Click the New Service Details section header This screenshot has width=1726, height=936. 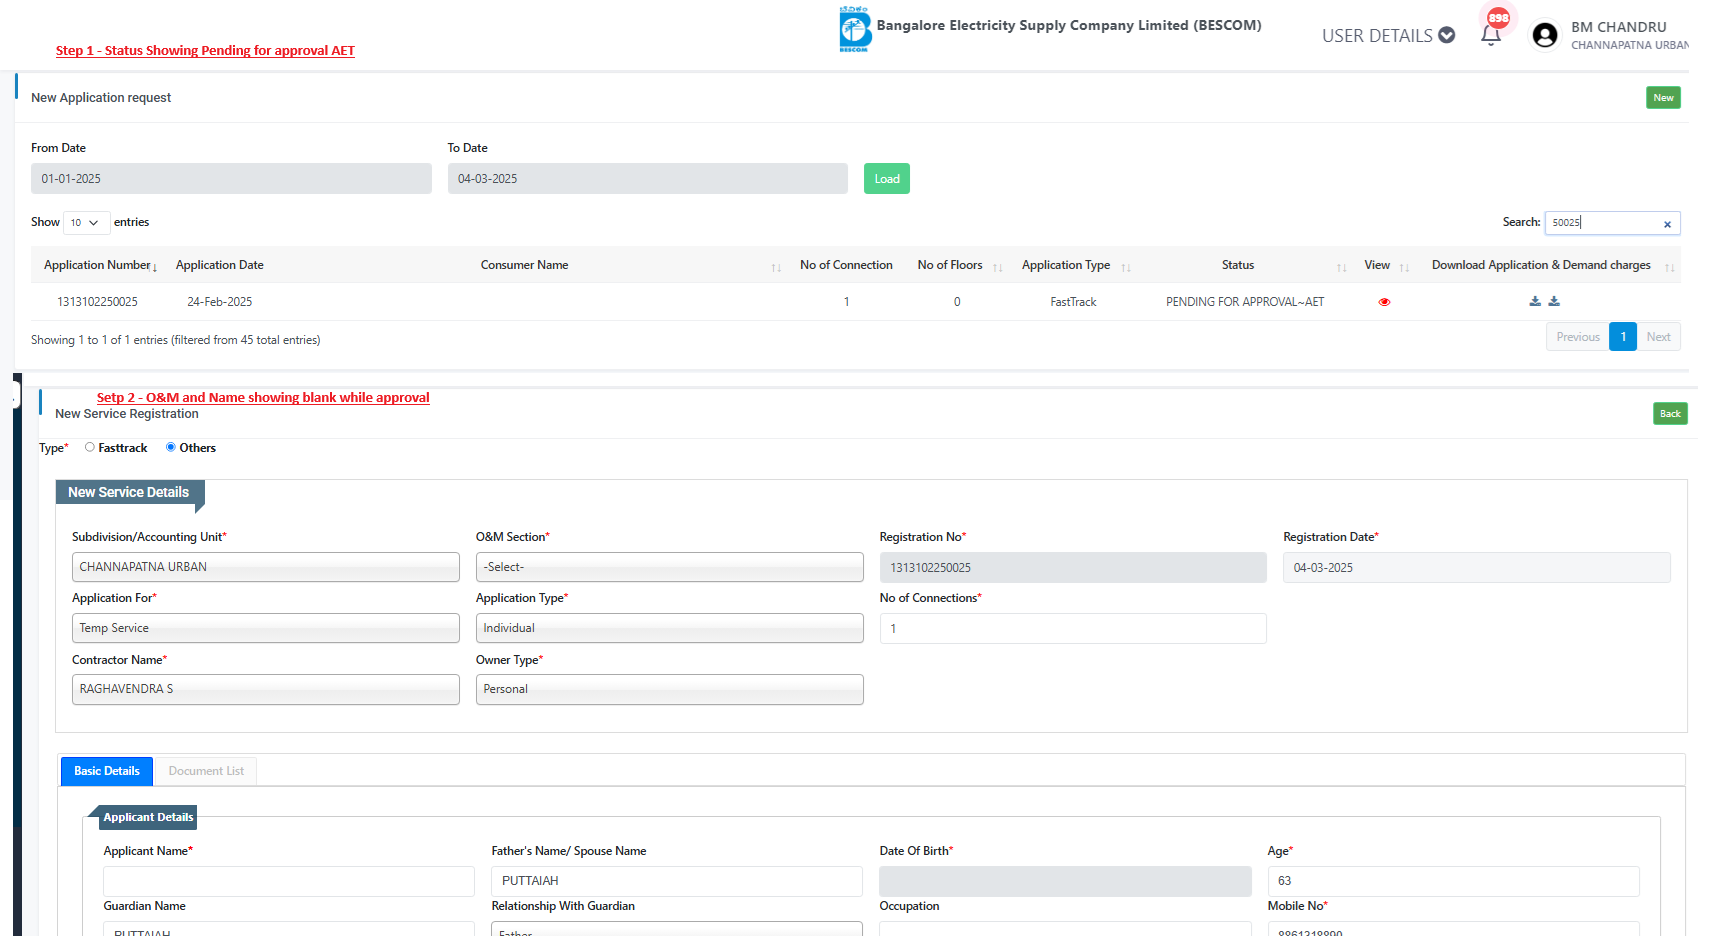[x=129, y=492]
